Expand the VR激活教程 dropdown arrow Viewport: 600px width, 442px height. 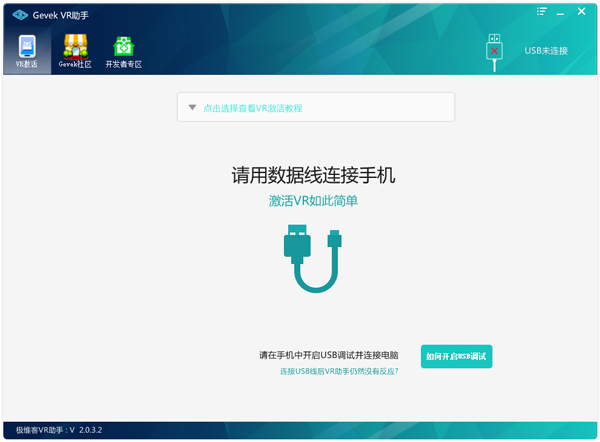192,108
